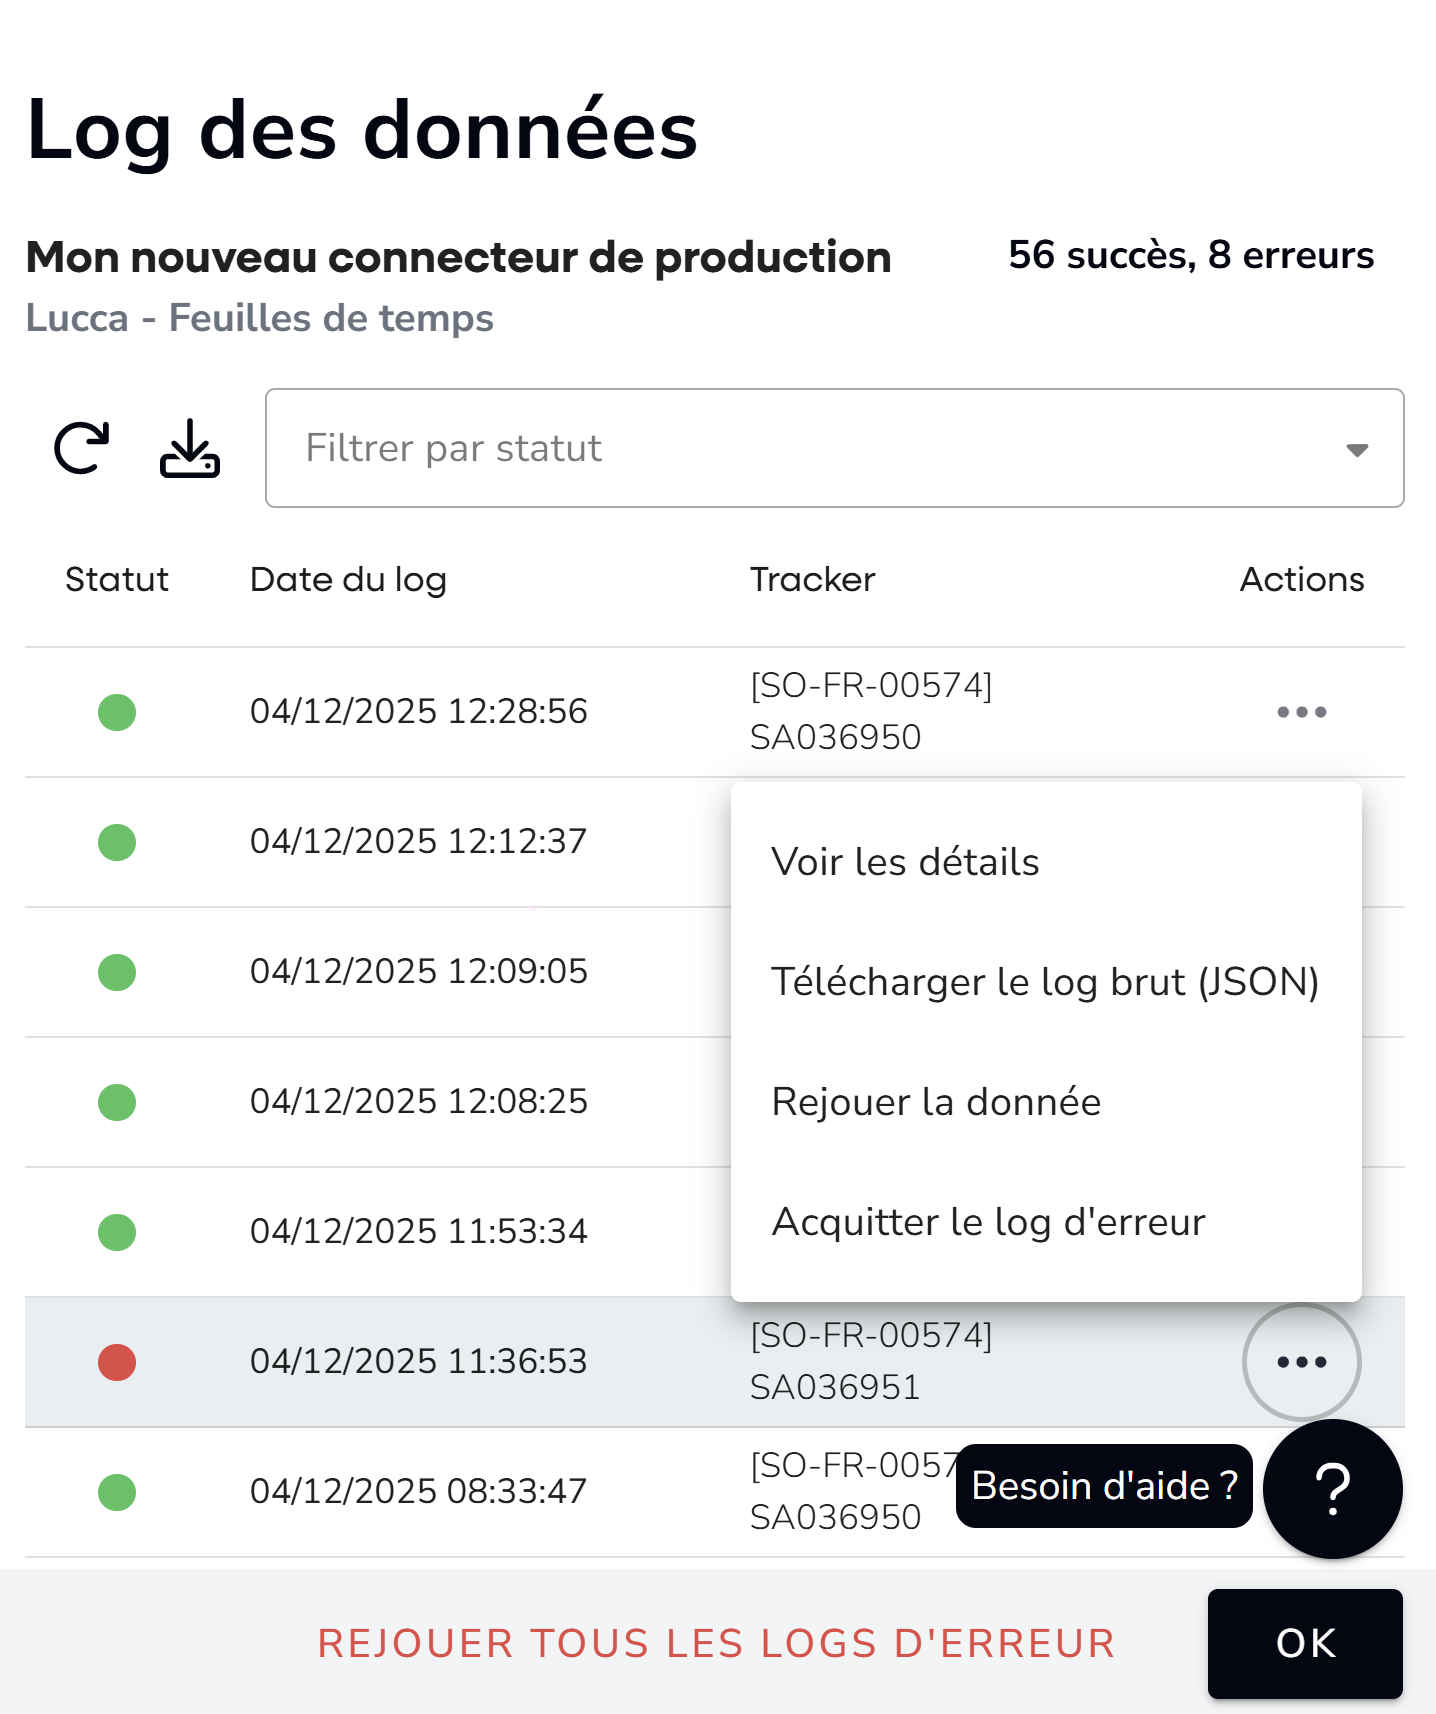Click the download logs icon

coord(190,448)
